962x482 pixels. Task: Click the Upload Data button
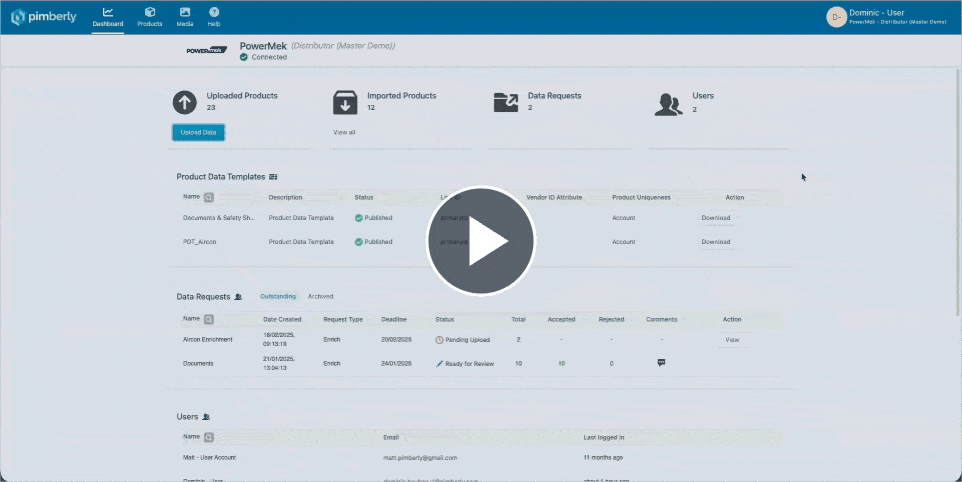pos(198,132)
